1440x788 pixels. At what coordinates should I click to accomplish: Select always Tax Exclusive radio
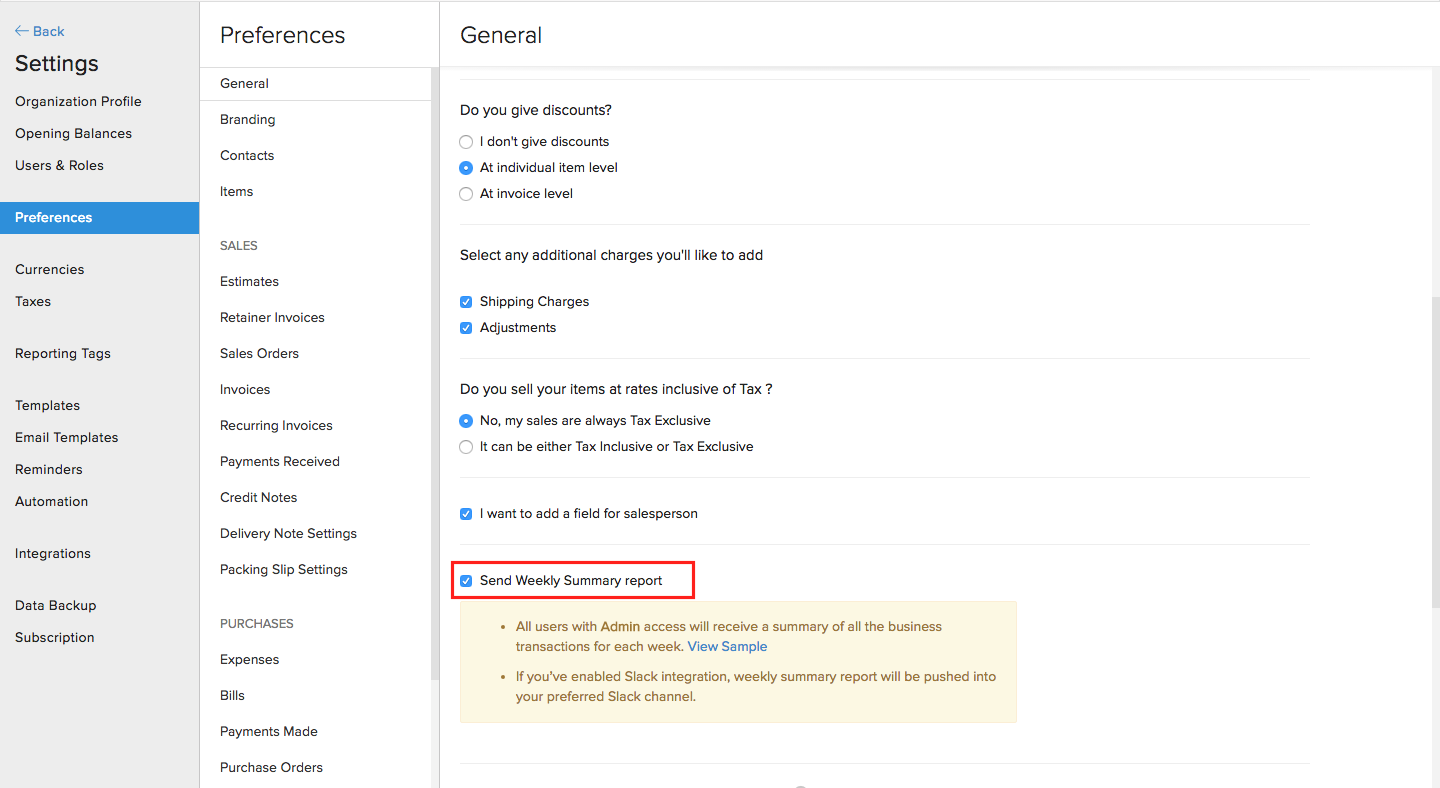tap(466, 421)
